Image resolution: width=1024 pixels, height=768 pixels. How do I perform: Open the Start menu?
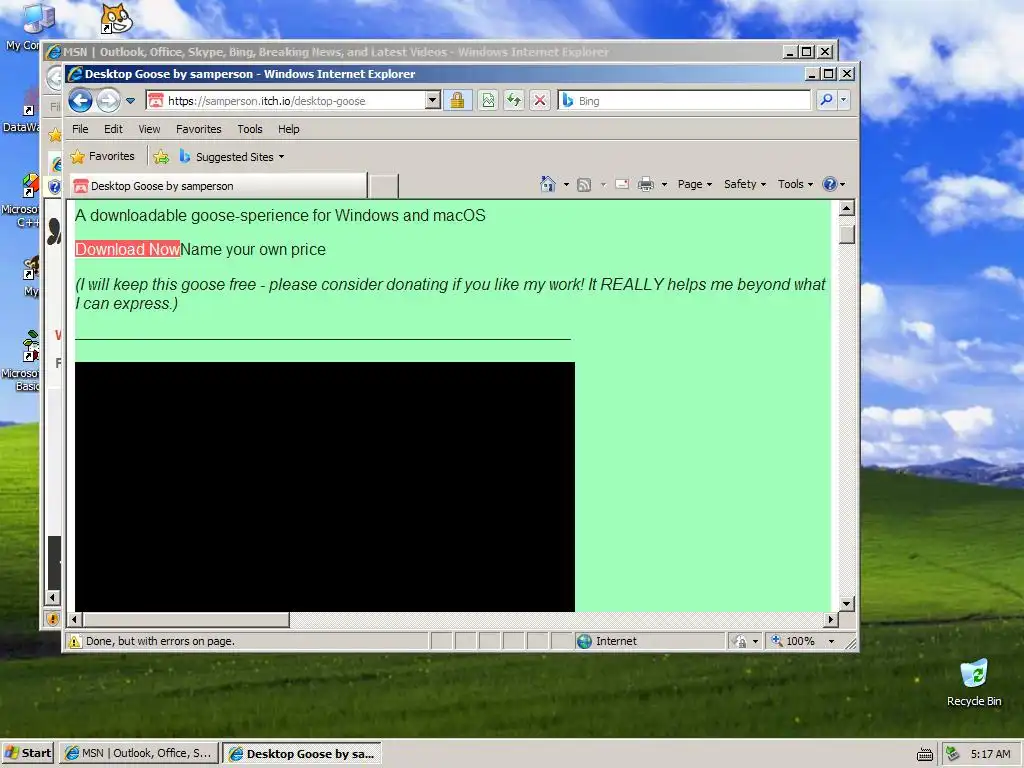click(x=27, y=754)
